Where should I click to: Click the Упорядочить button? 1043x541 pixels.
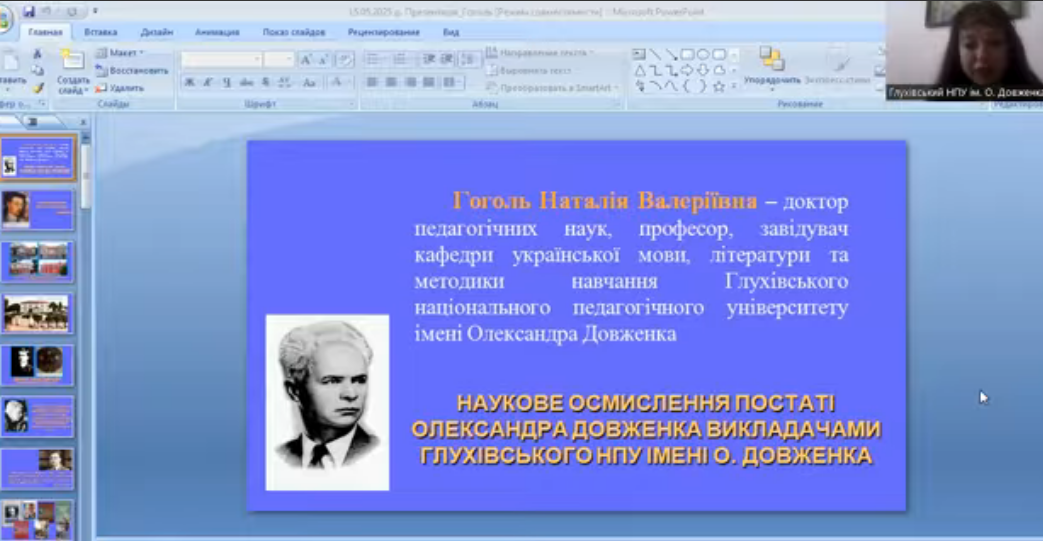point(772,69)
